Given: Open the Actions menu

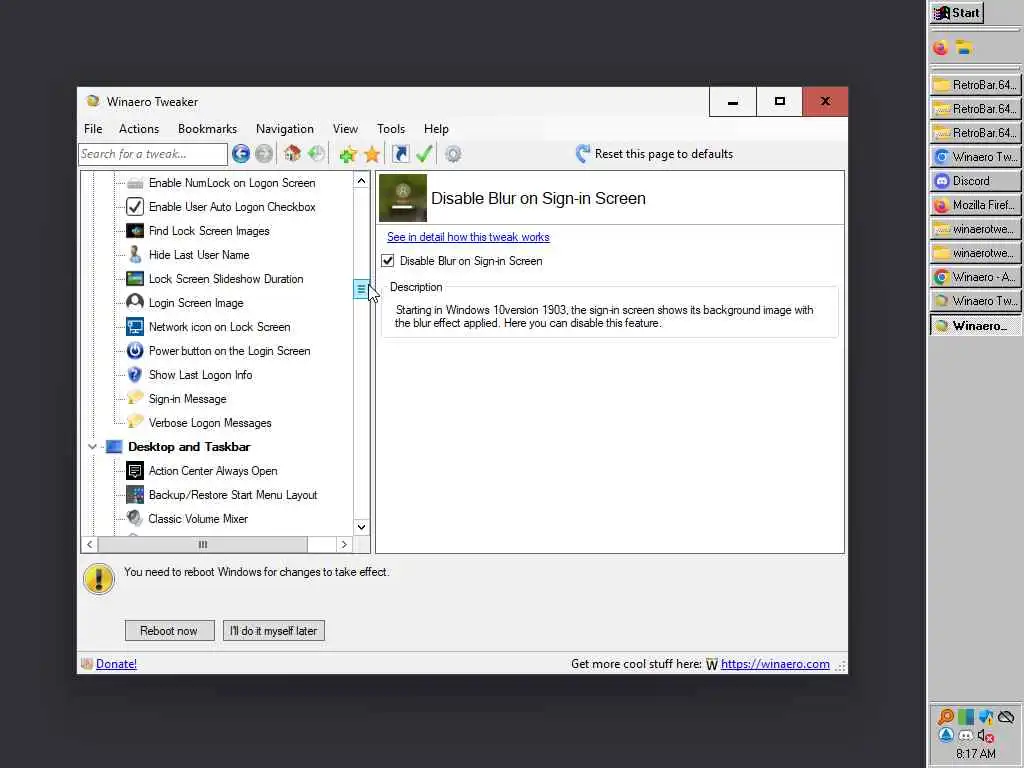Looking at the screenshot, I should pos(138,129).
